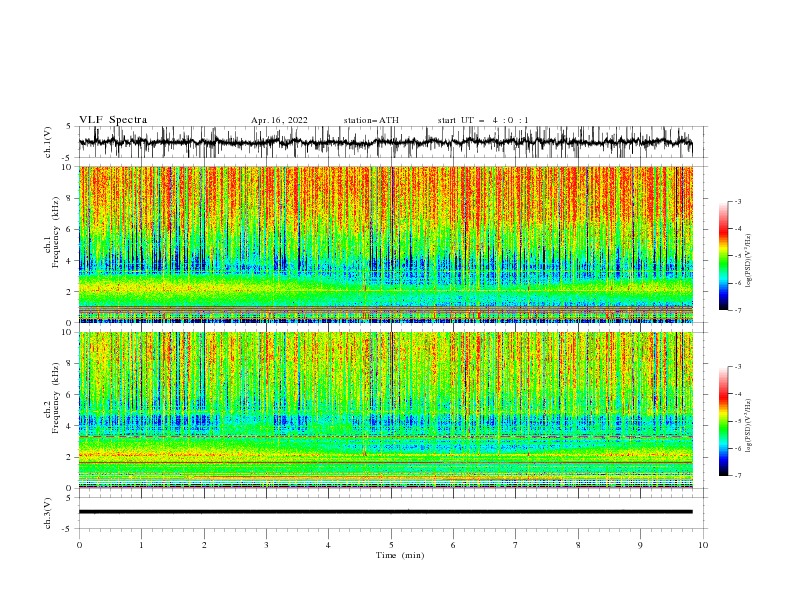792x612 pixels.
Task: Click the "VLF Spectra" plot title
Action: point(113,120)
